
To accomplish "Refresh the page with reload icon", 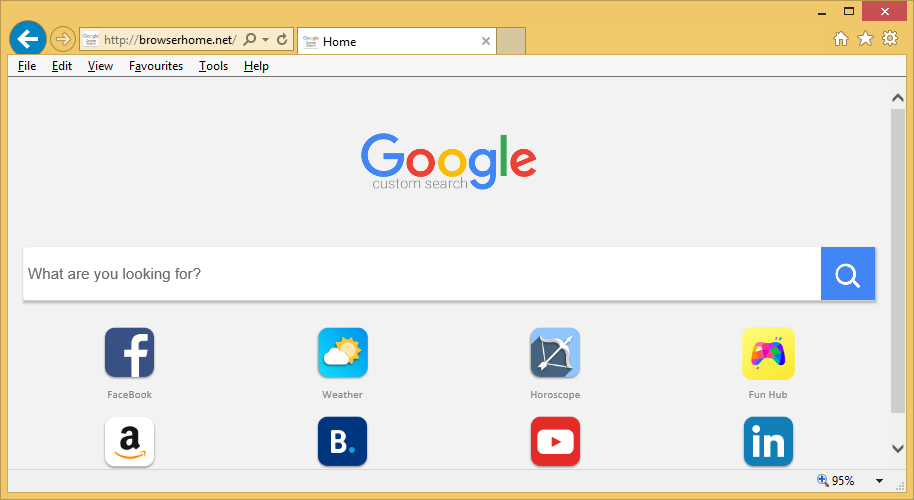I will pos(282,39).
